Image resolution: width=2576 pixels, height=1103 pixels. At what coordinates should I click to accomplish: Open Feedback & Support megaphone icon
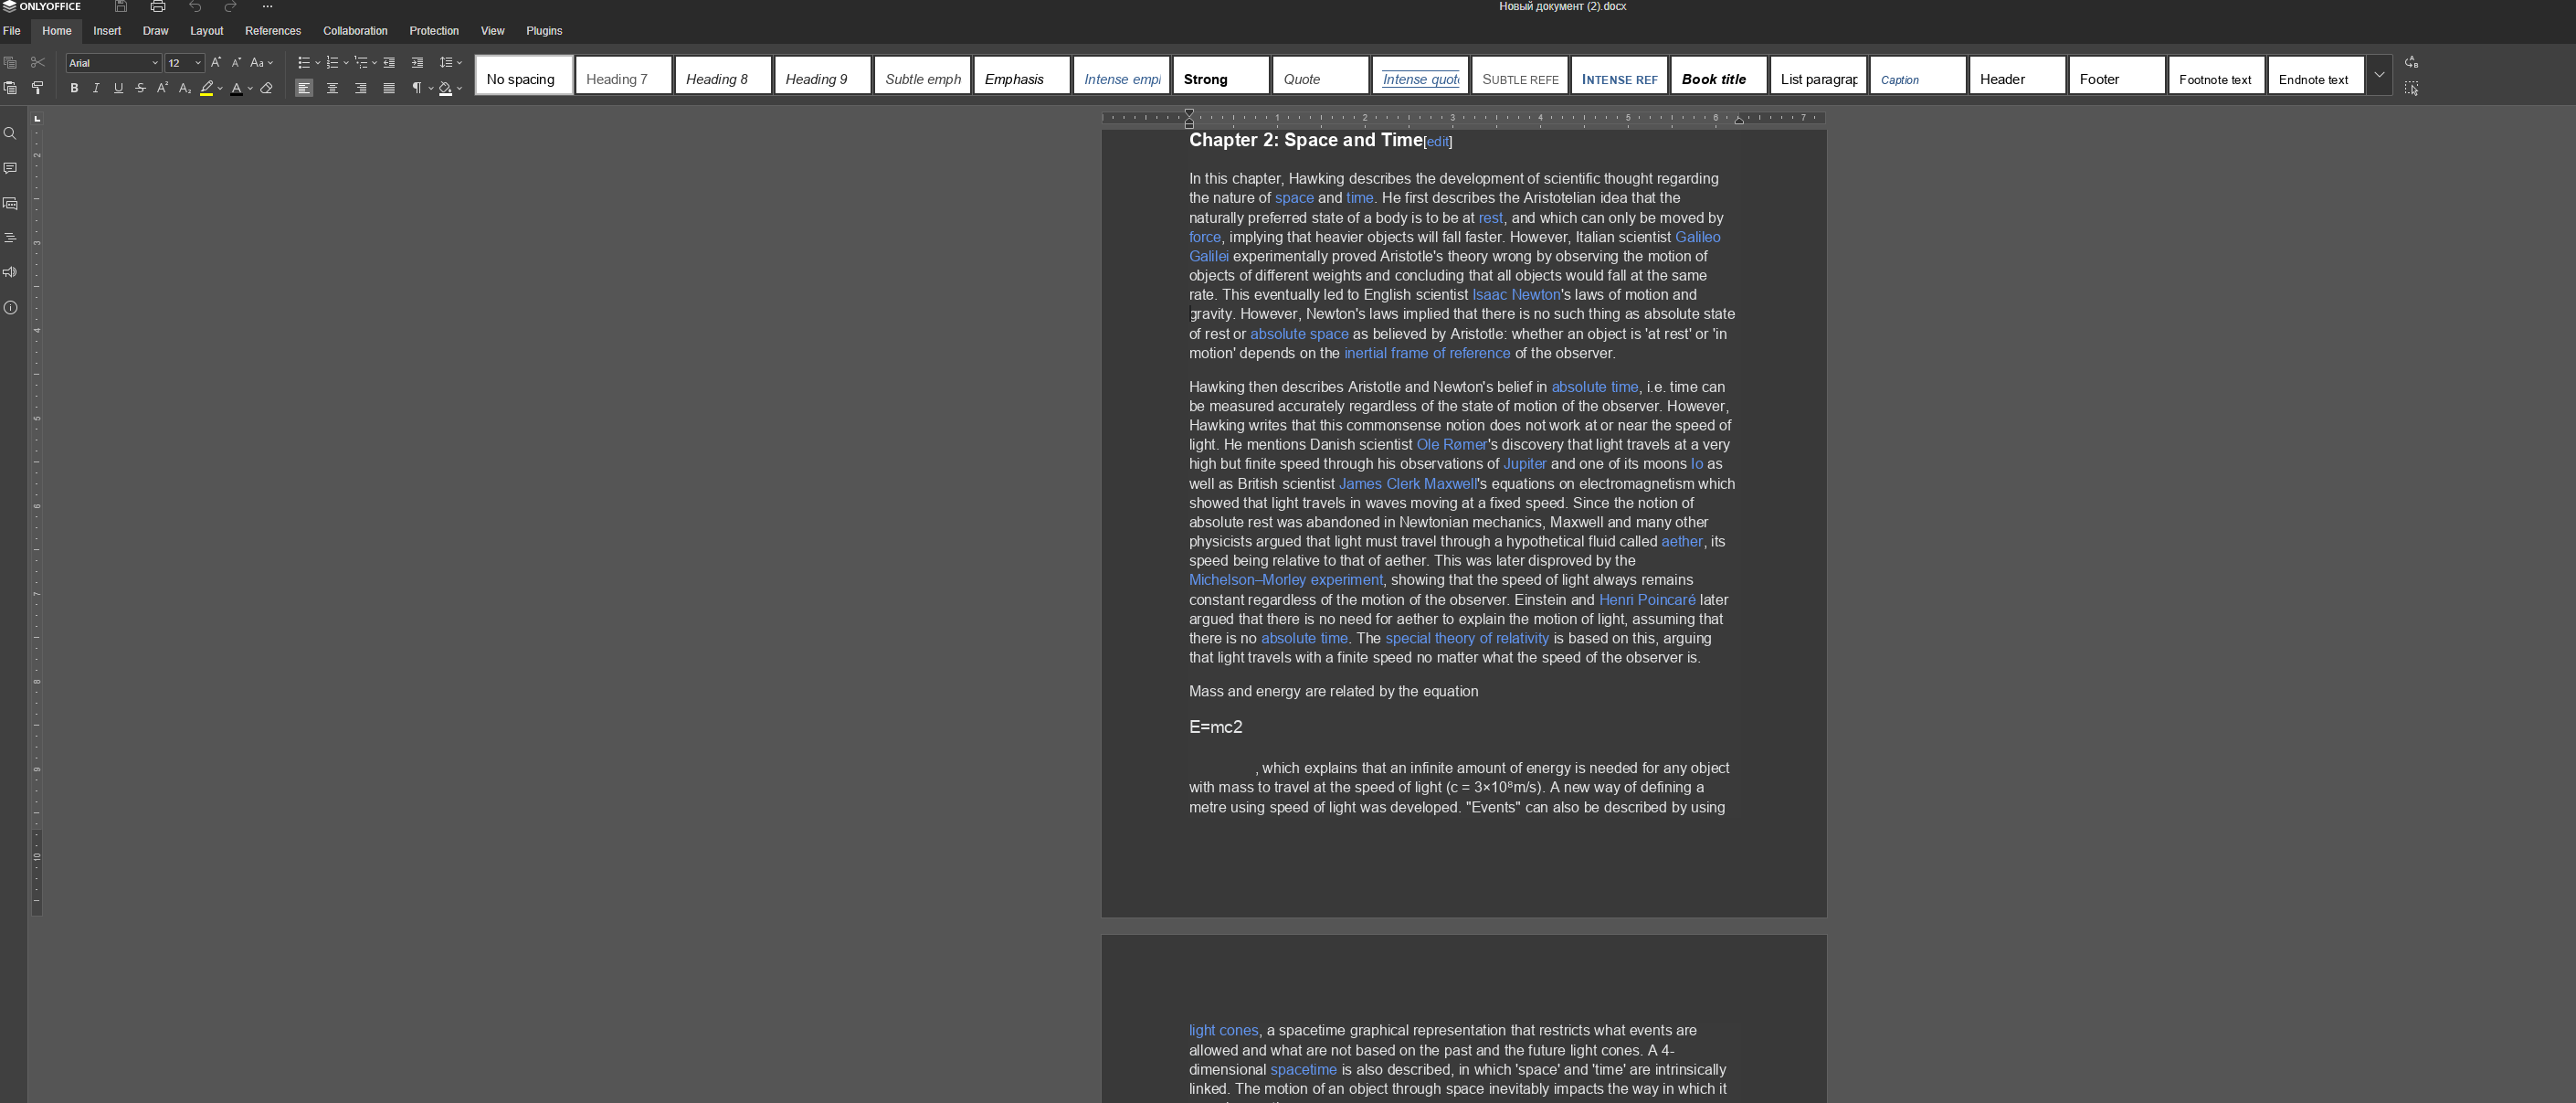click(x=10, y=272)
